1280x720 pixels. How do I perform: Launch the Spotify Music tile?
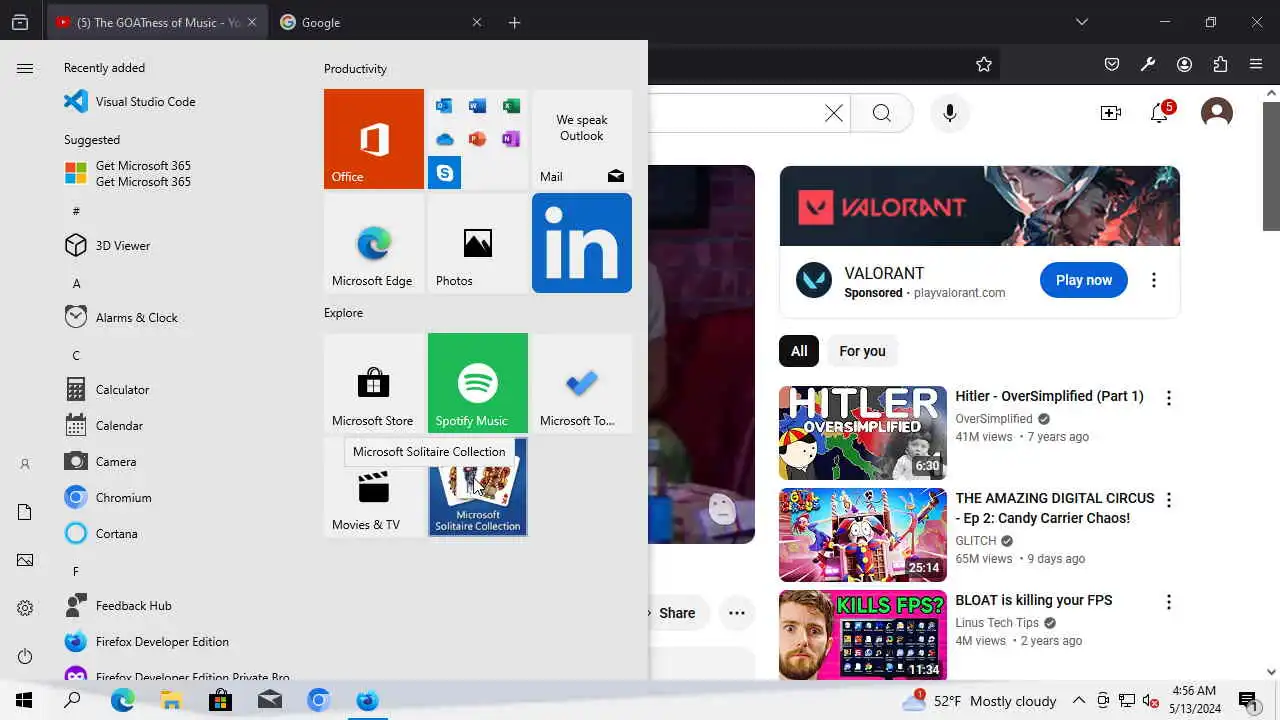click(478, 383)
